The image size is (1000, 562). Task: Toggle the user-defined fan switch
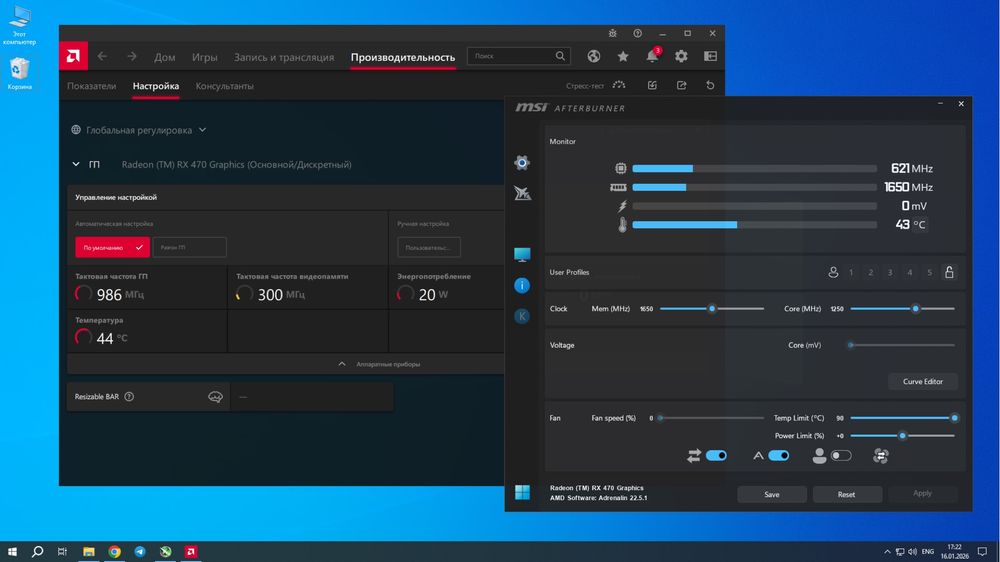pos(841,455)
